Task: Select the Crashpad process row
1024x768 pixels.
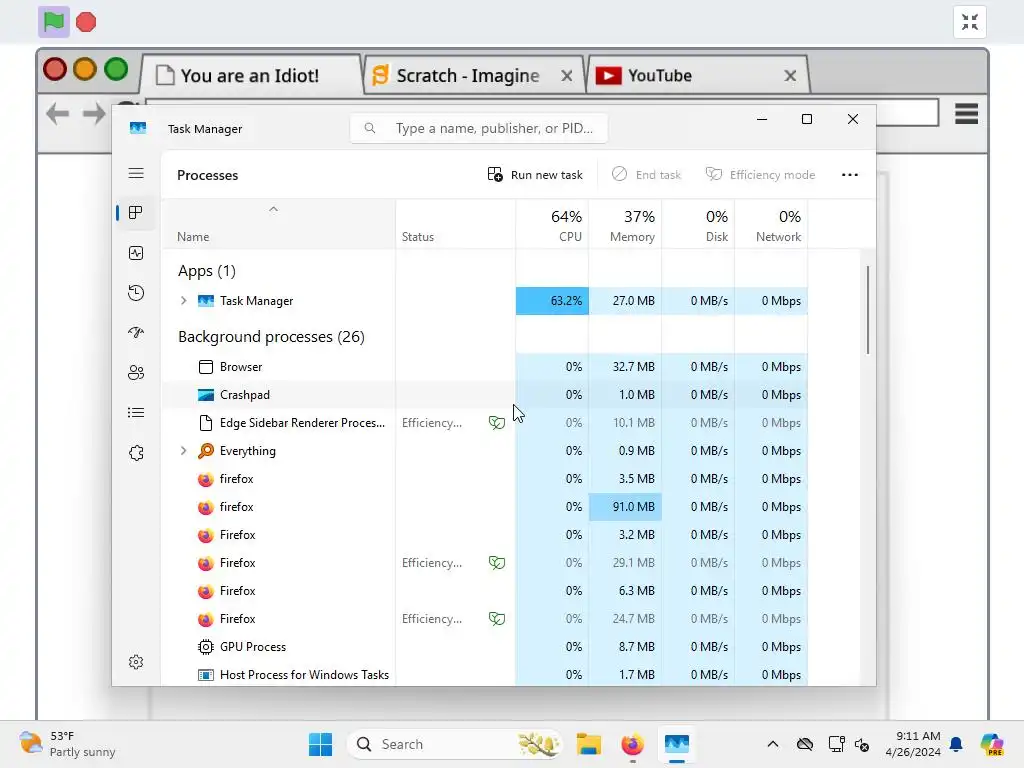Action: click(x=485, y=395)
